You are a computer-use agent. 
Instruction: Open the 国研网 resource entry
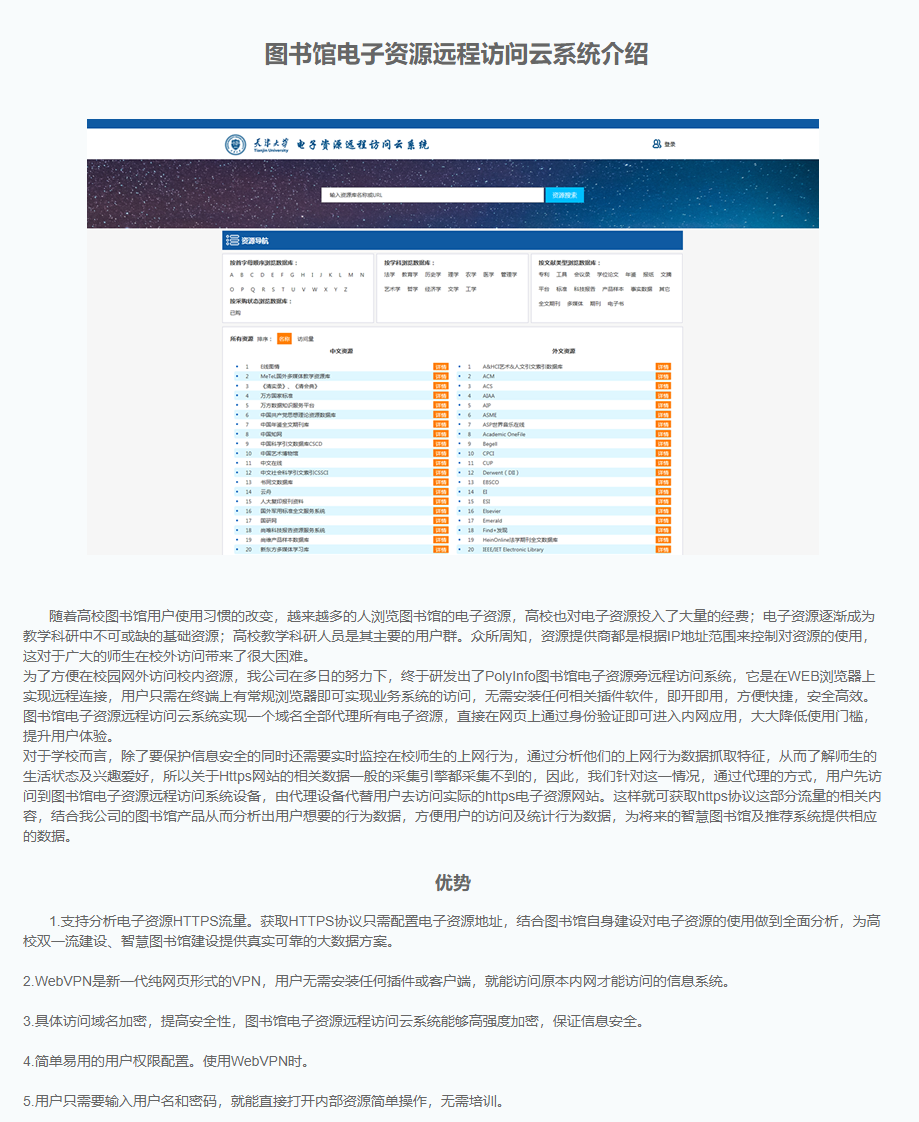click(x=268, y=521)
